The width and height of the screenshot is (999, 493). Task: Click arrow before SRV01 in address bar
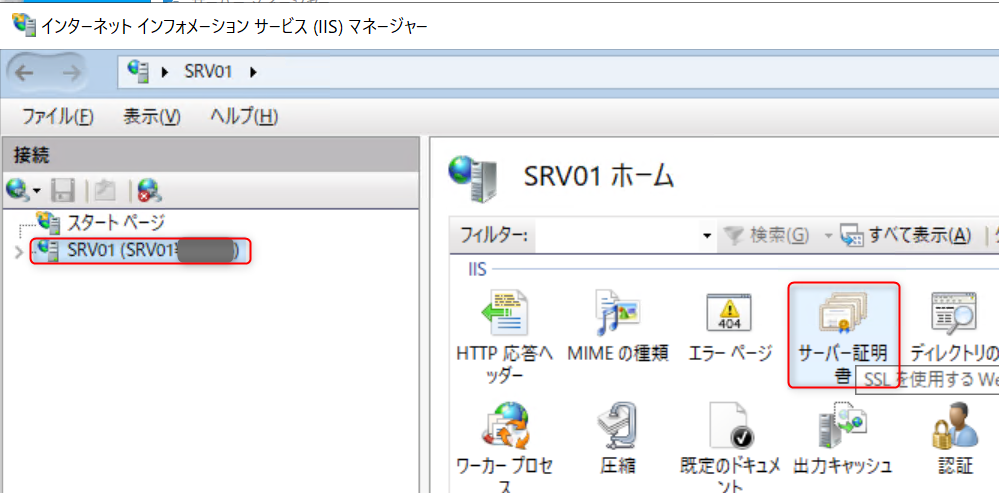tap(166, 73)
